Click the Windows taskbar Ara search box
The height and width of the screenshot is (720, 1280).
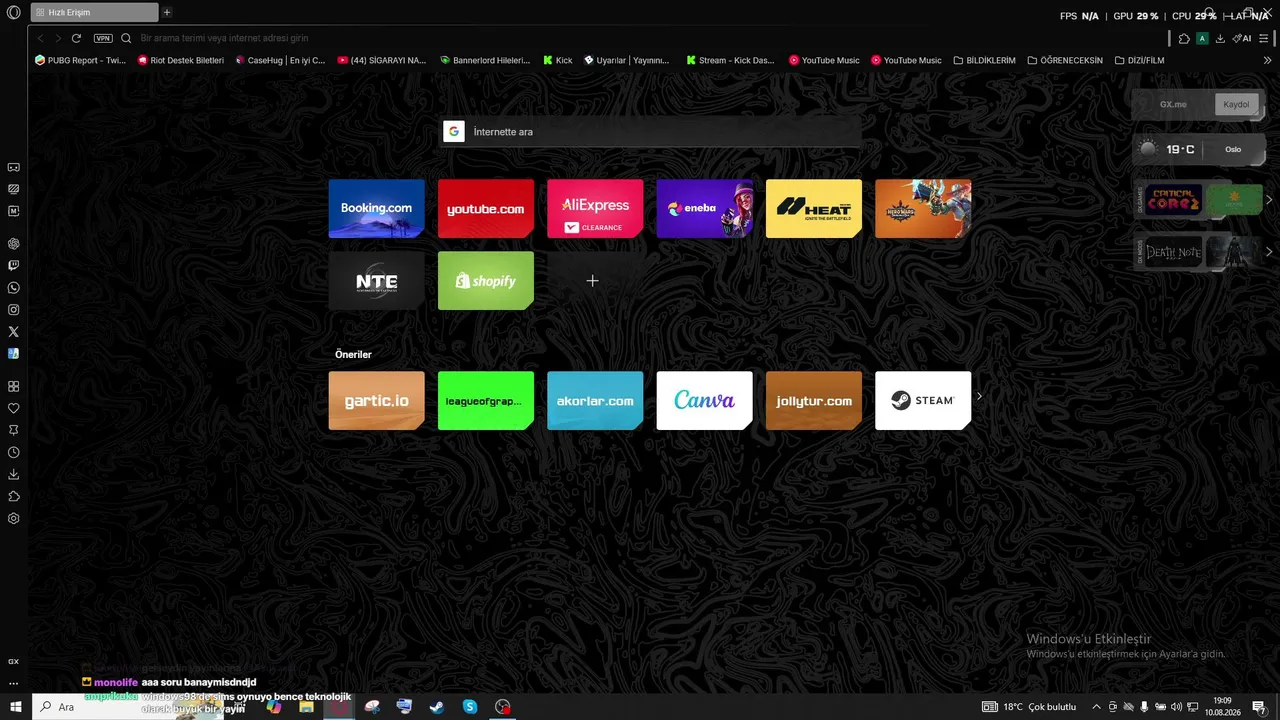(130, 707)
